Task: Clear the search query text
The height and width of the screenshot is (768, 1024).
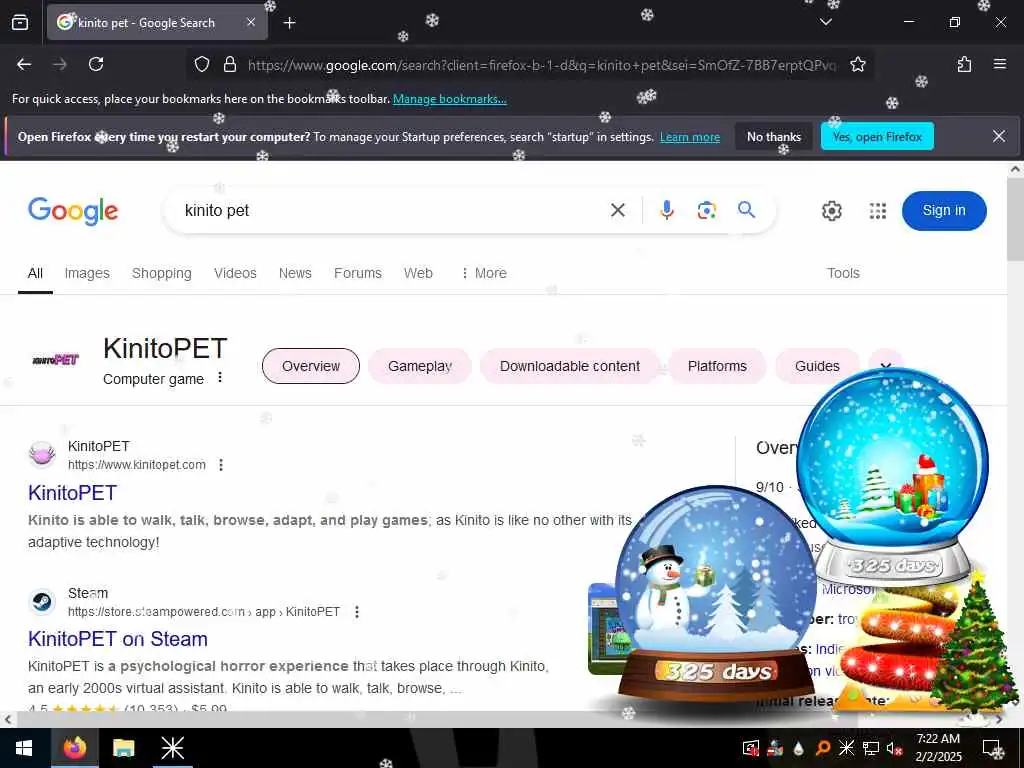Action: point(618,210)
